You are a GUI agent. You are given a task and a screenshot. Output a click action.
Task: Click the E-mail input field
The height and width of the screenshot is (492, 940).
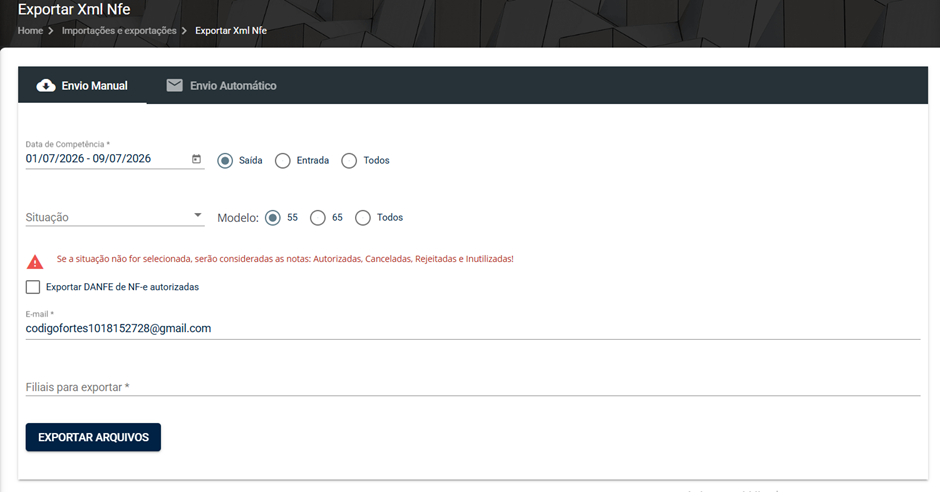472,328
